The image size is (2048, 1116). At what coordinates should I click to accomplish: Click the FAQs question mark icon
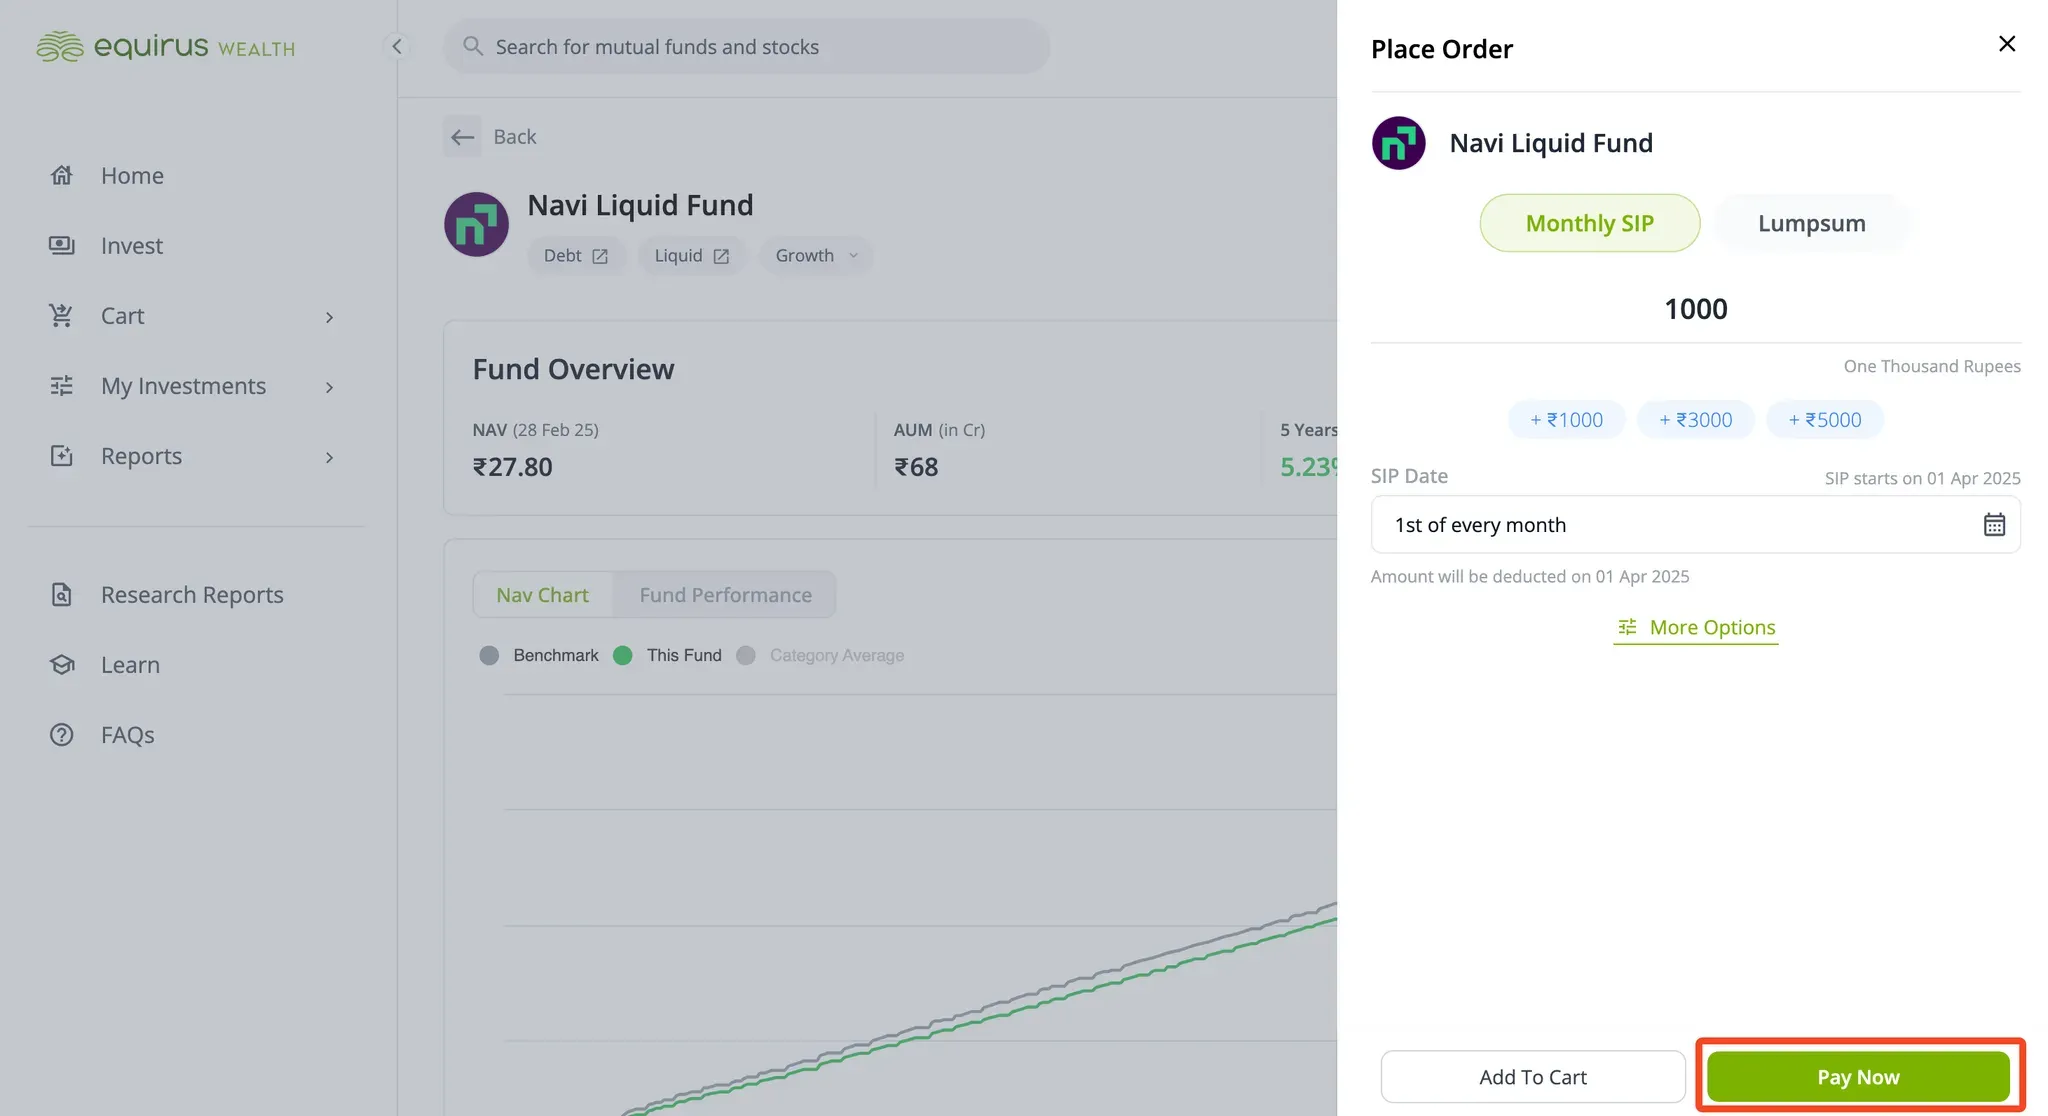62,735
